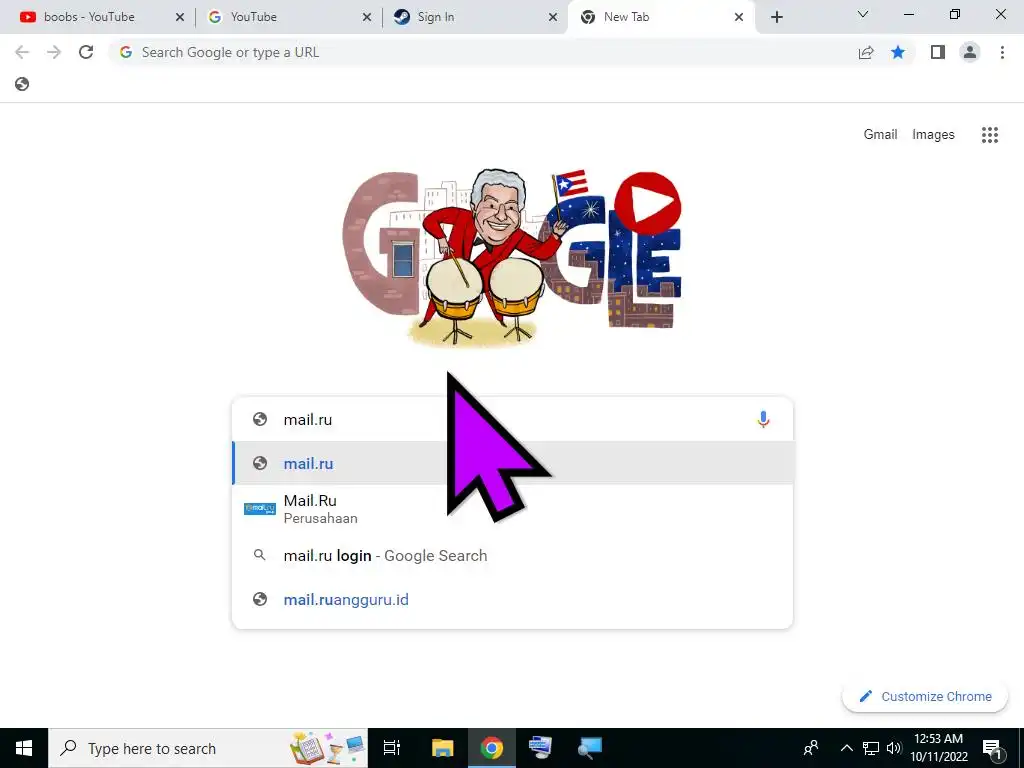
Task: Go back with the back arrow
Action: 22,52
